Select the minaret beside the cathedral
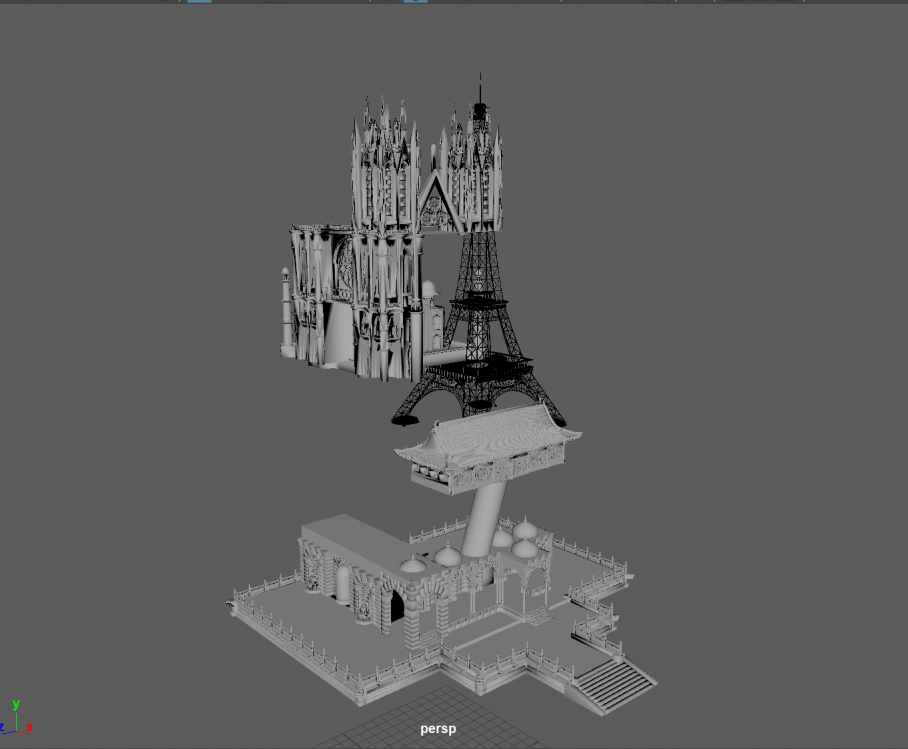 pos(285,312)
